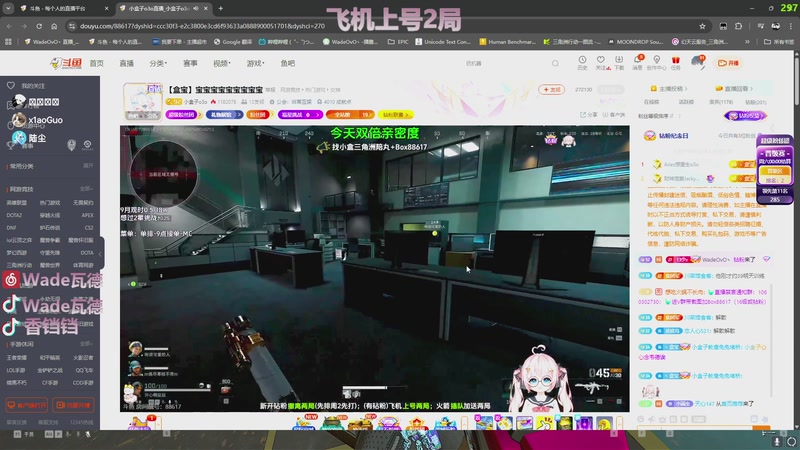Expand 手游休闲 with its 全部 link
This screenshot has height=450, width=800.
pos(86,344)
